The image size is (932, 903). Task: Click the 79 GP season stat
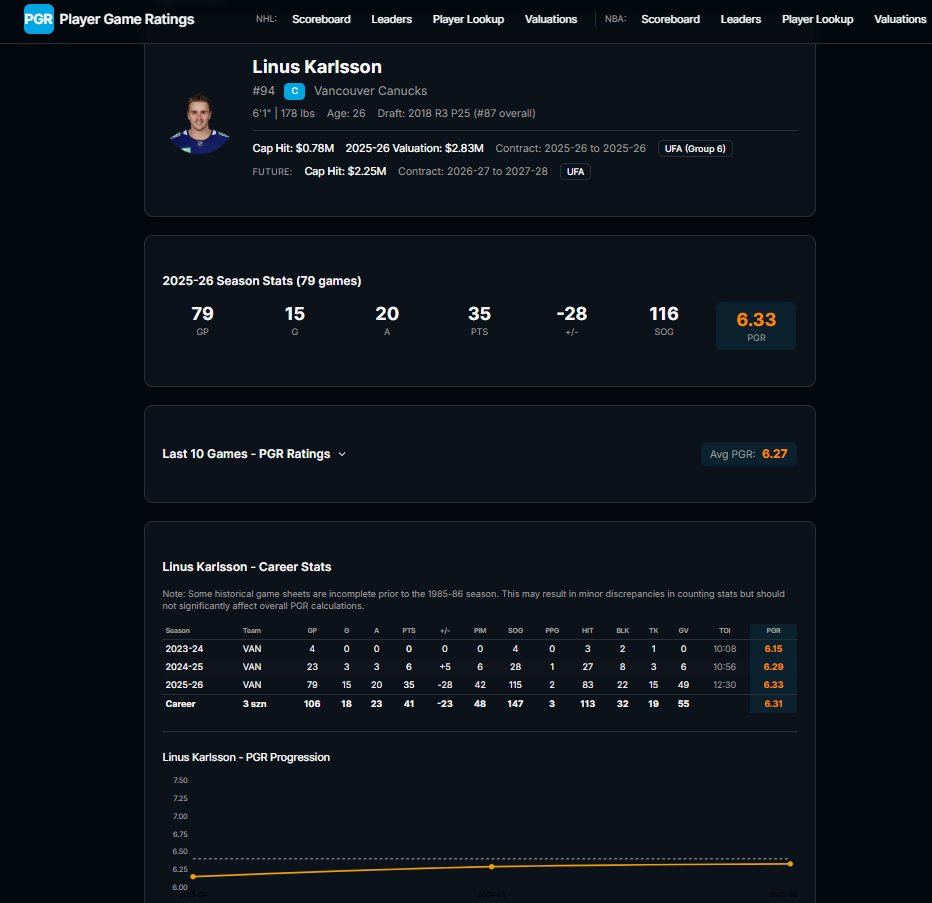point(202,320)
